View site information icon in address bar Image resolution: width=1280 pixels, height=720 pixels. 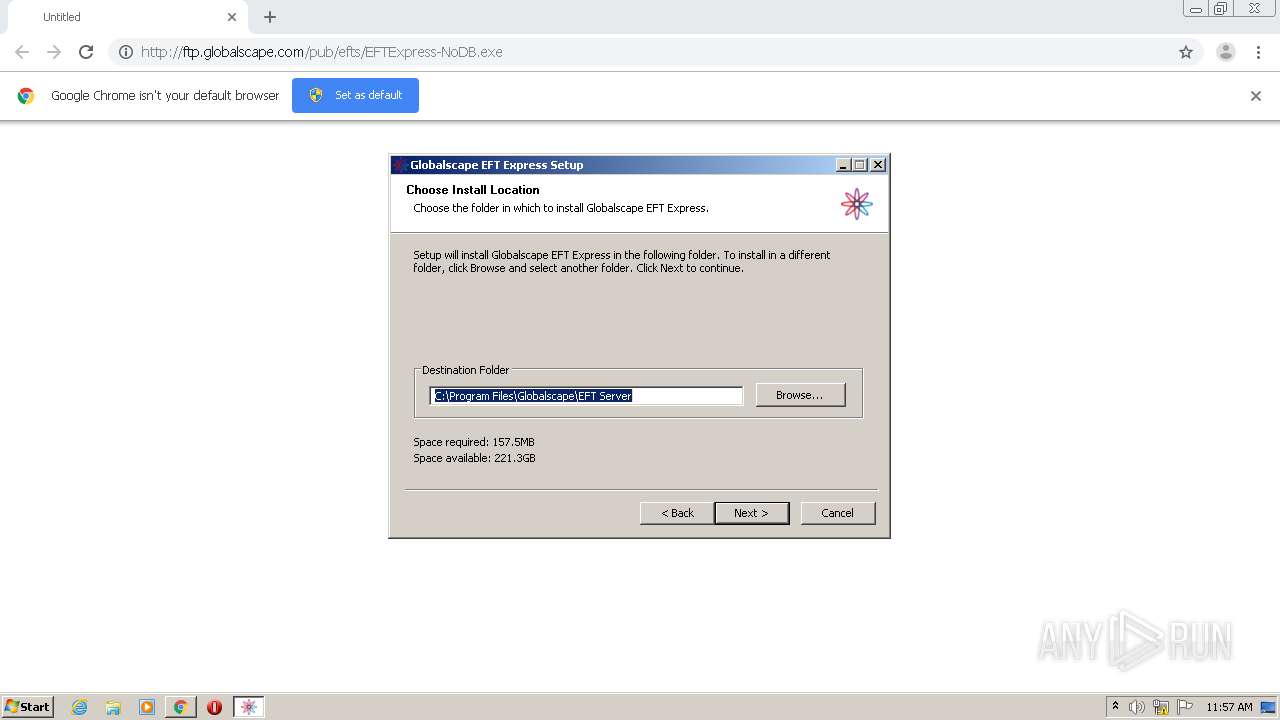click(126, 52)
